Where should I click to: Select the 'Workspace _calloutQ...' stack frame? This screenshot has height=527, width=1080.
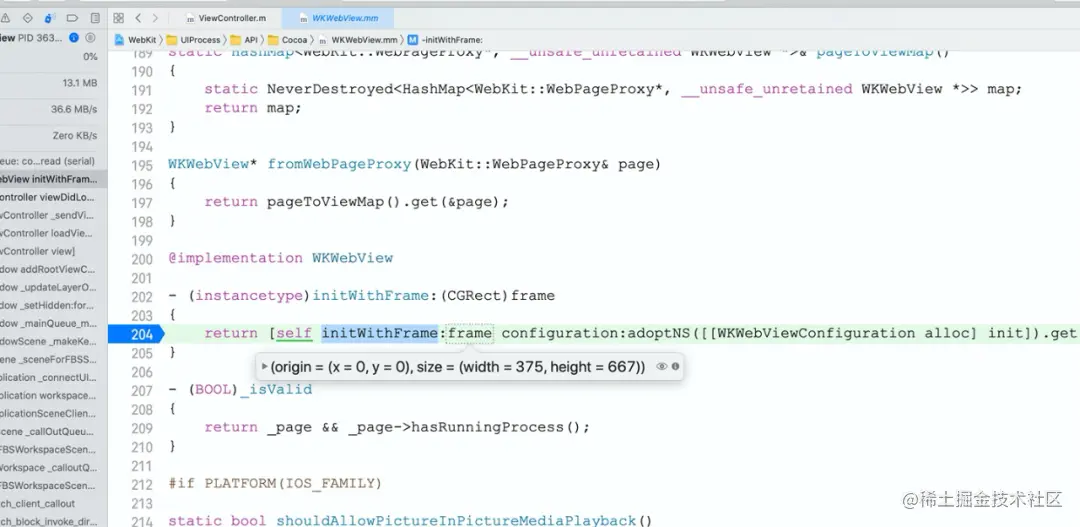coord(53,467)
